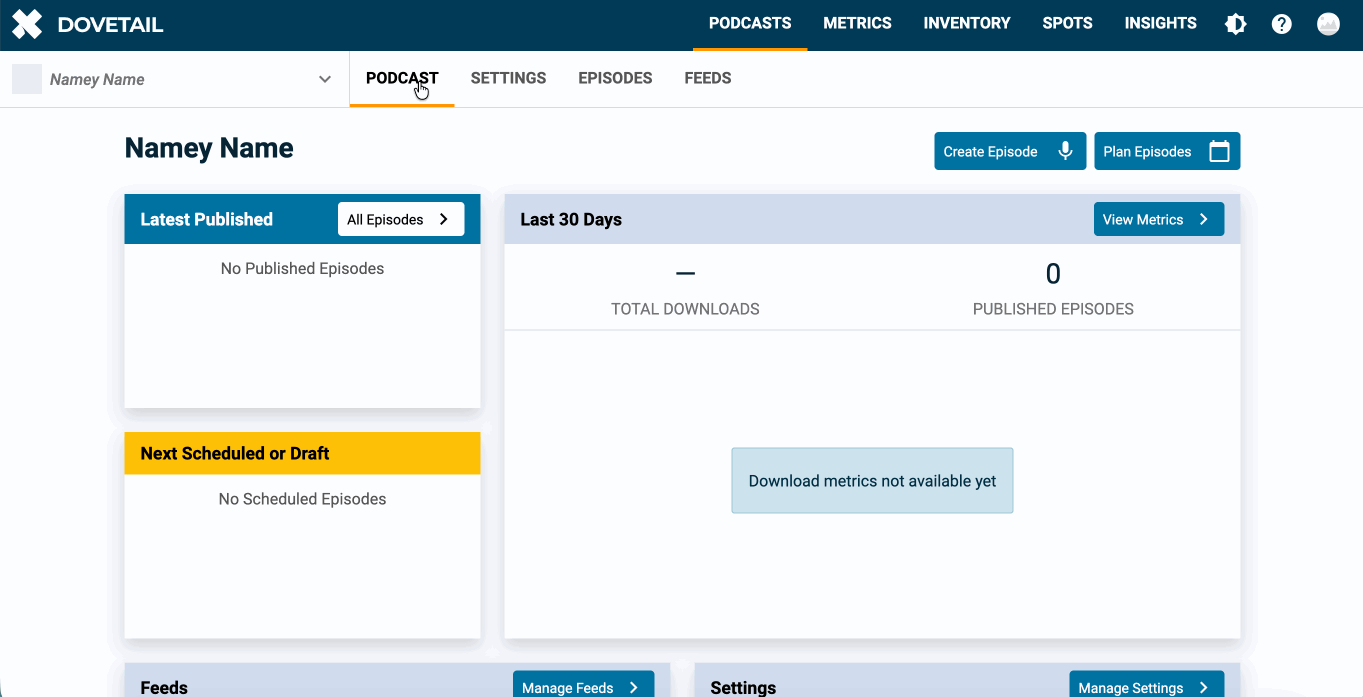Open the Episodes tab

point(615,78)
